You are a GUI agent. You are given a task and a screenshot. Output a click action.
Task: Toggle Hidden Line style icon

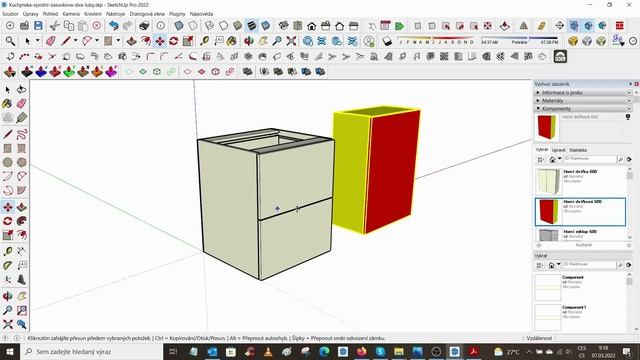coord(223,26)
